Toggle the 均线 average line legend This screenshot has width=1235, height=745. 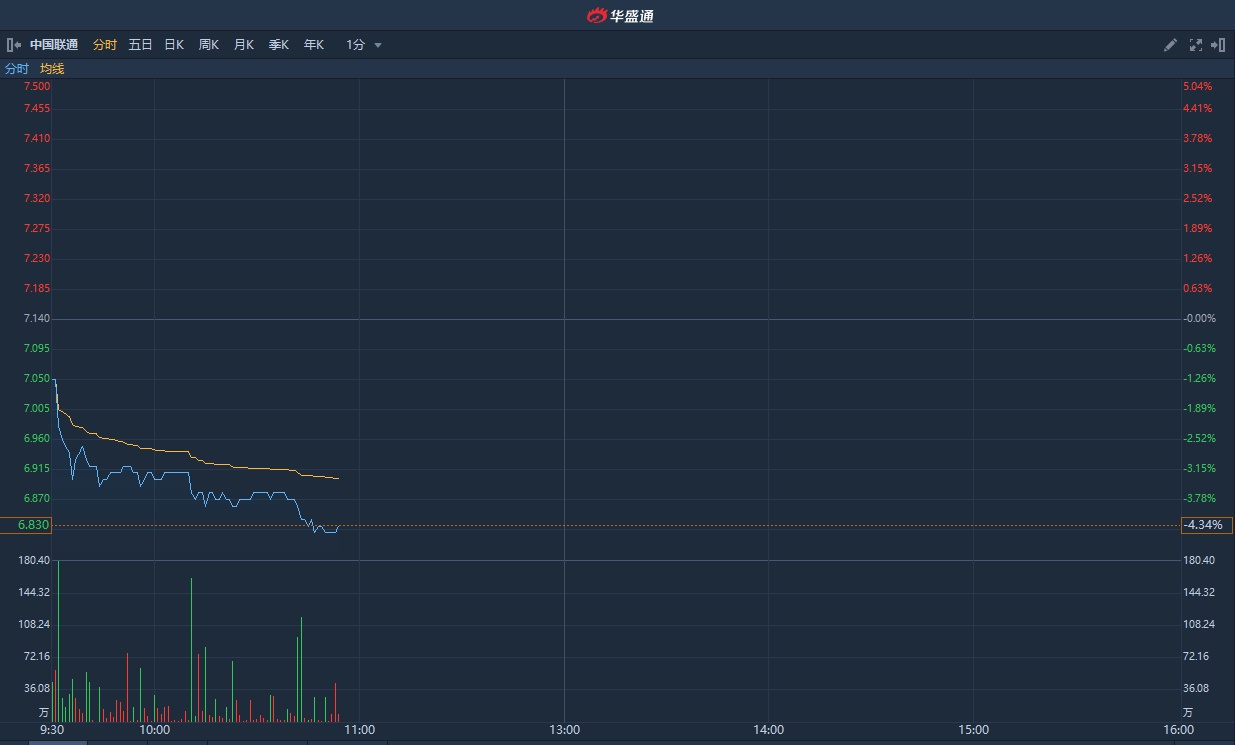pyautogui.click(x=52, y=69)
